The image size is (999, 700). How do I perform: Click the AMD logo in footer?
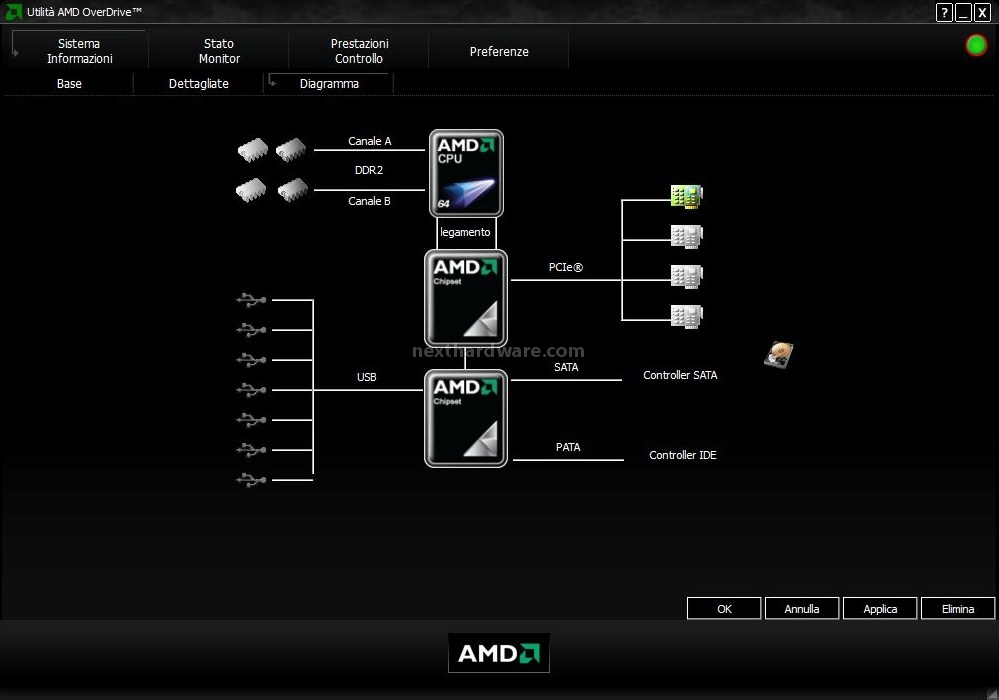click(499, 653)
